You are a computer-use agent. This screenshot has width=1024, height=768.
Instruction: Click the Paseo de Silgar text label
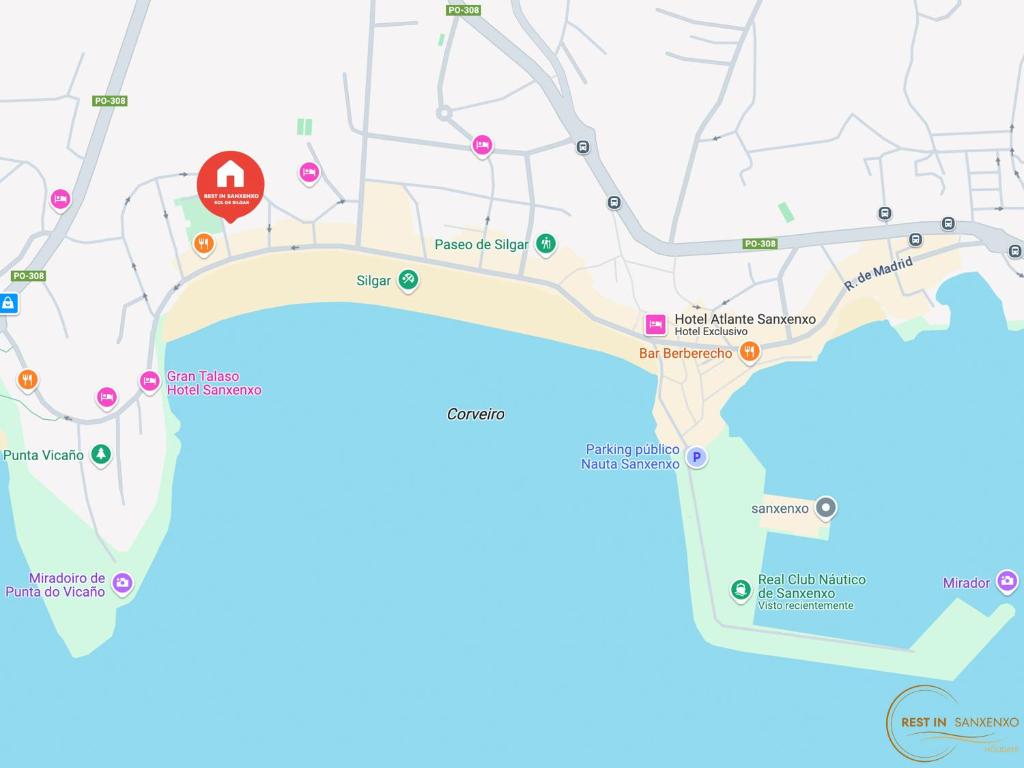point(481,245)
